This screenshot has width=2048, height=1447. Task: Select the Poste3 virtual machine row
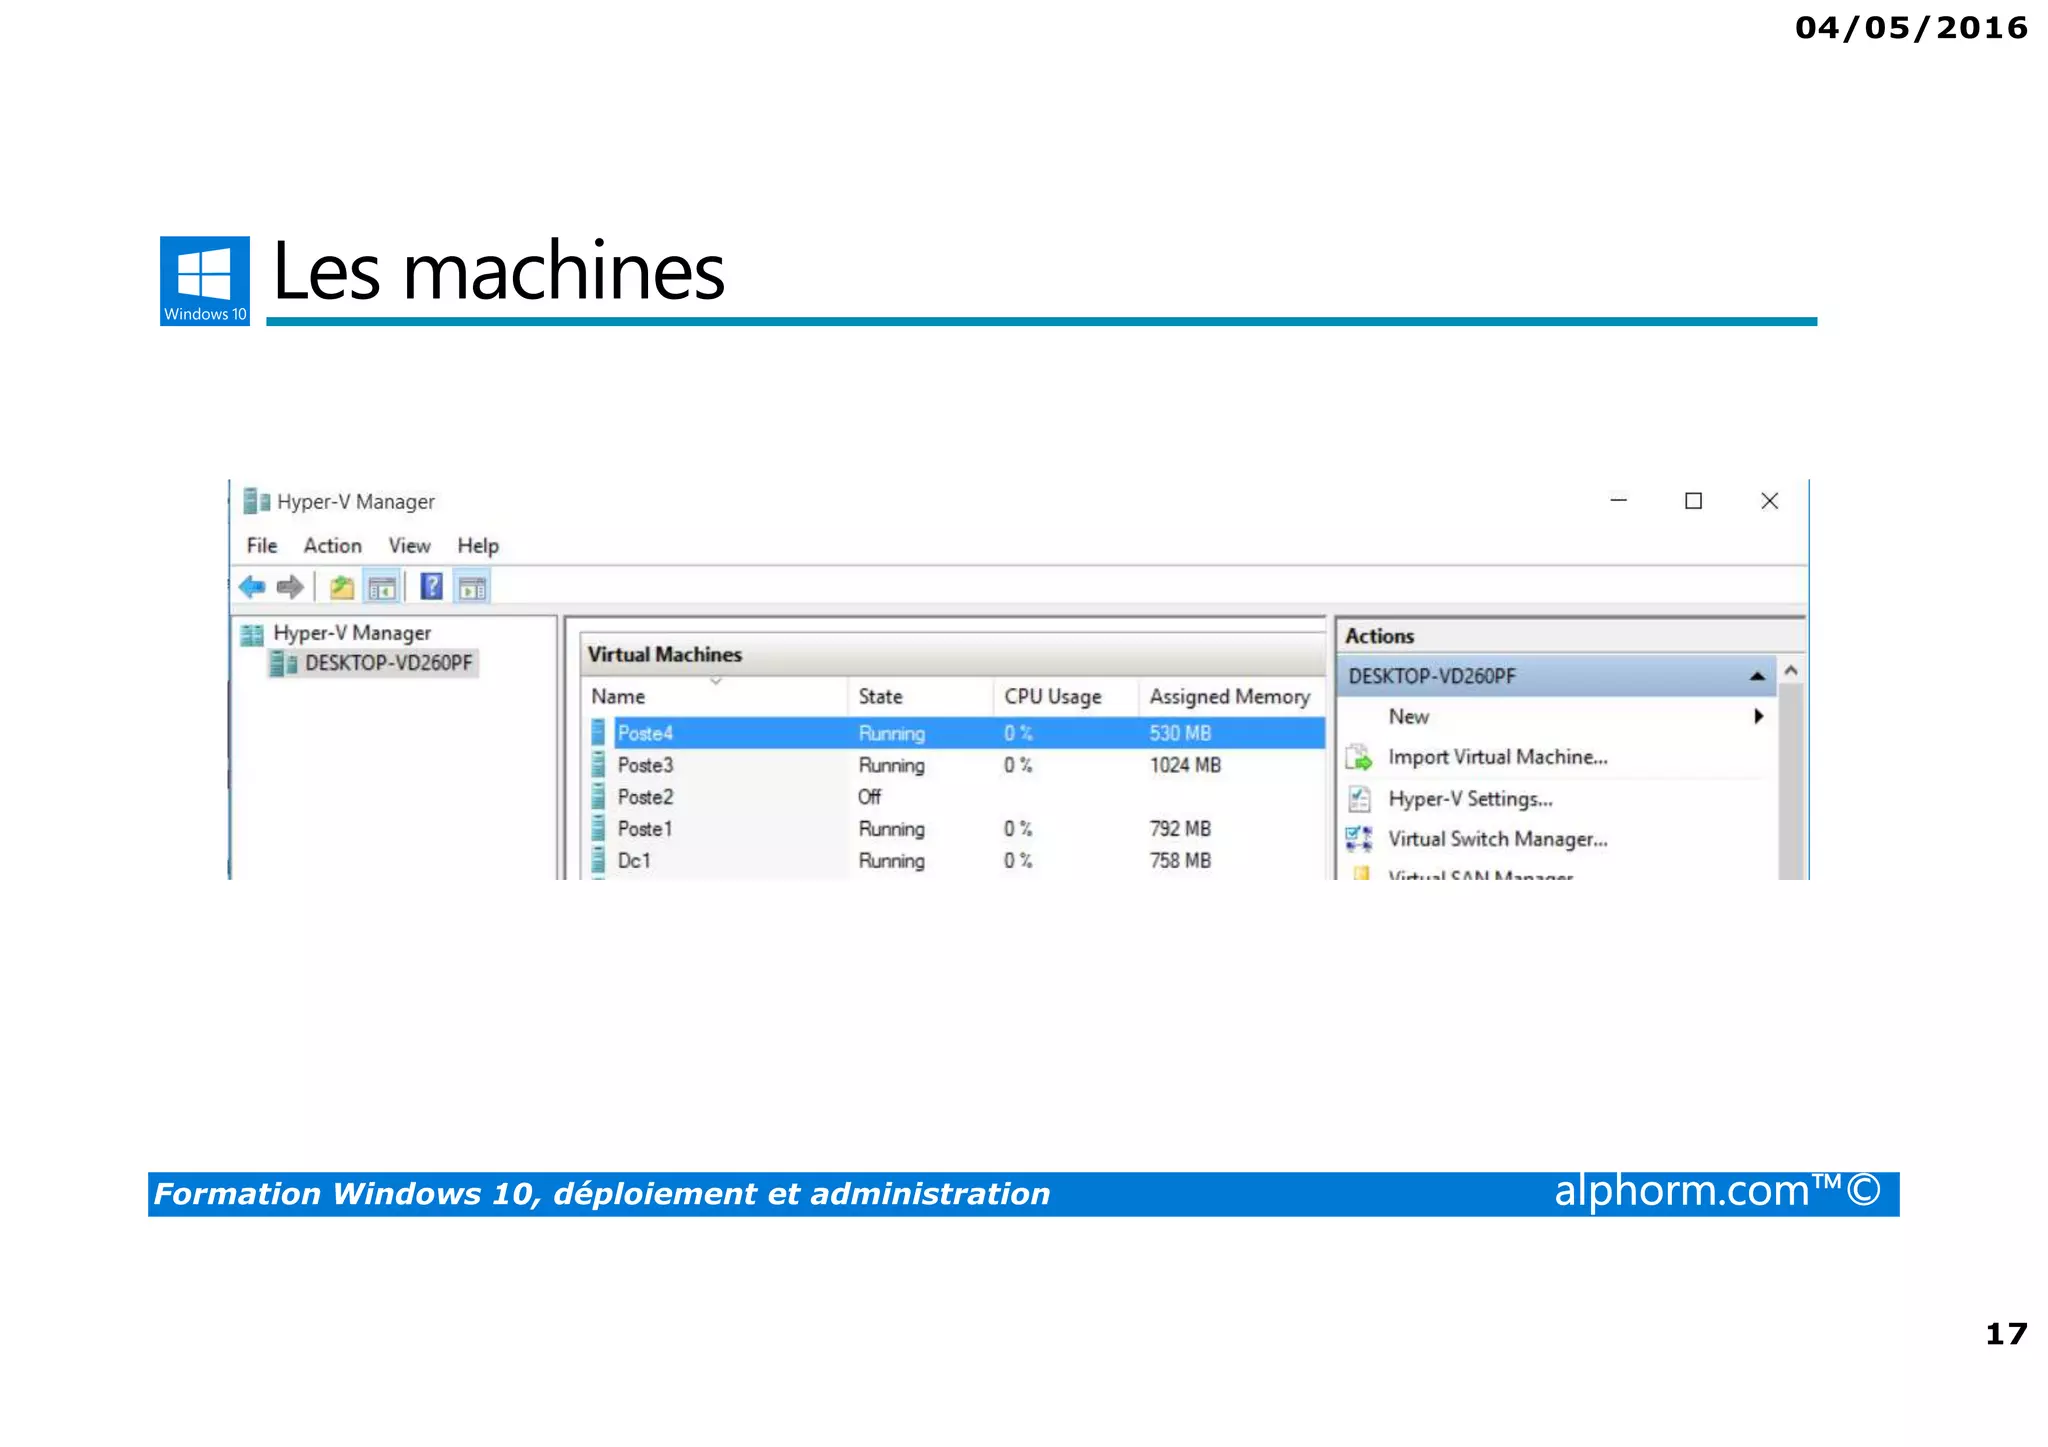pos(646,765)
